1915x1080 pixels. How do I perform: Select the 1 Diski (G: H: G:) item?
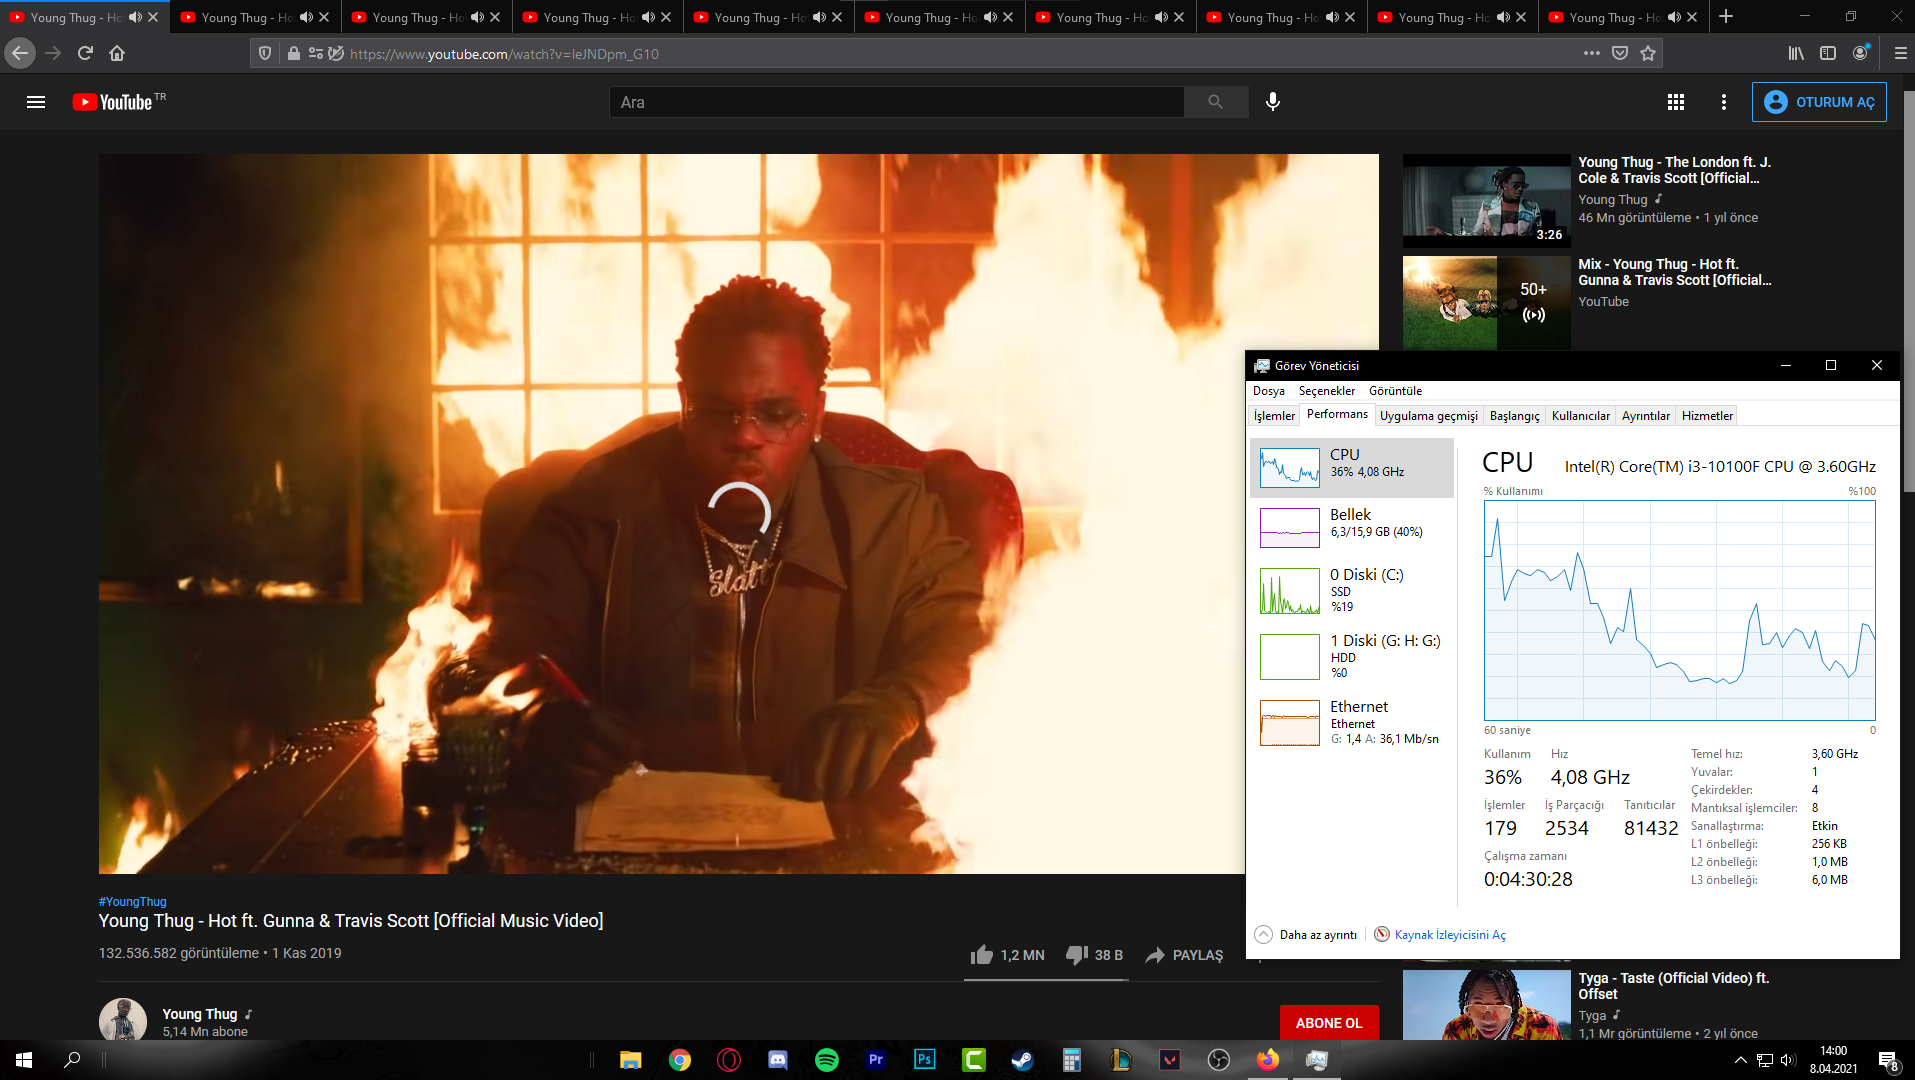(x=1352, y=656)
